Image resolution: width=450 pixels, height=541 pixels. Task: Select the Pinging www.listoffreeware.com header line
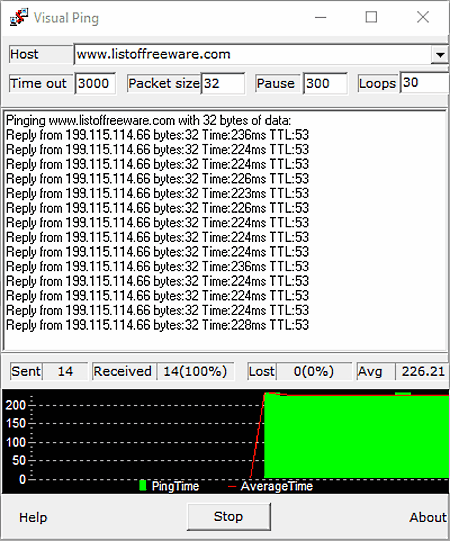[148, 120]
